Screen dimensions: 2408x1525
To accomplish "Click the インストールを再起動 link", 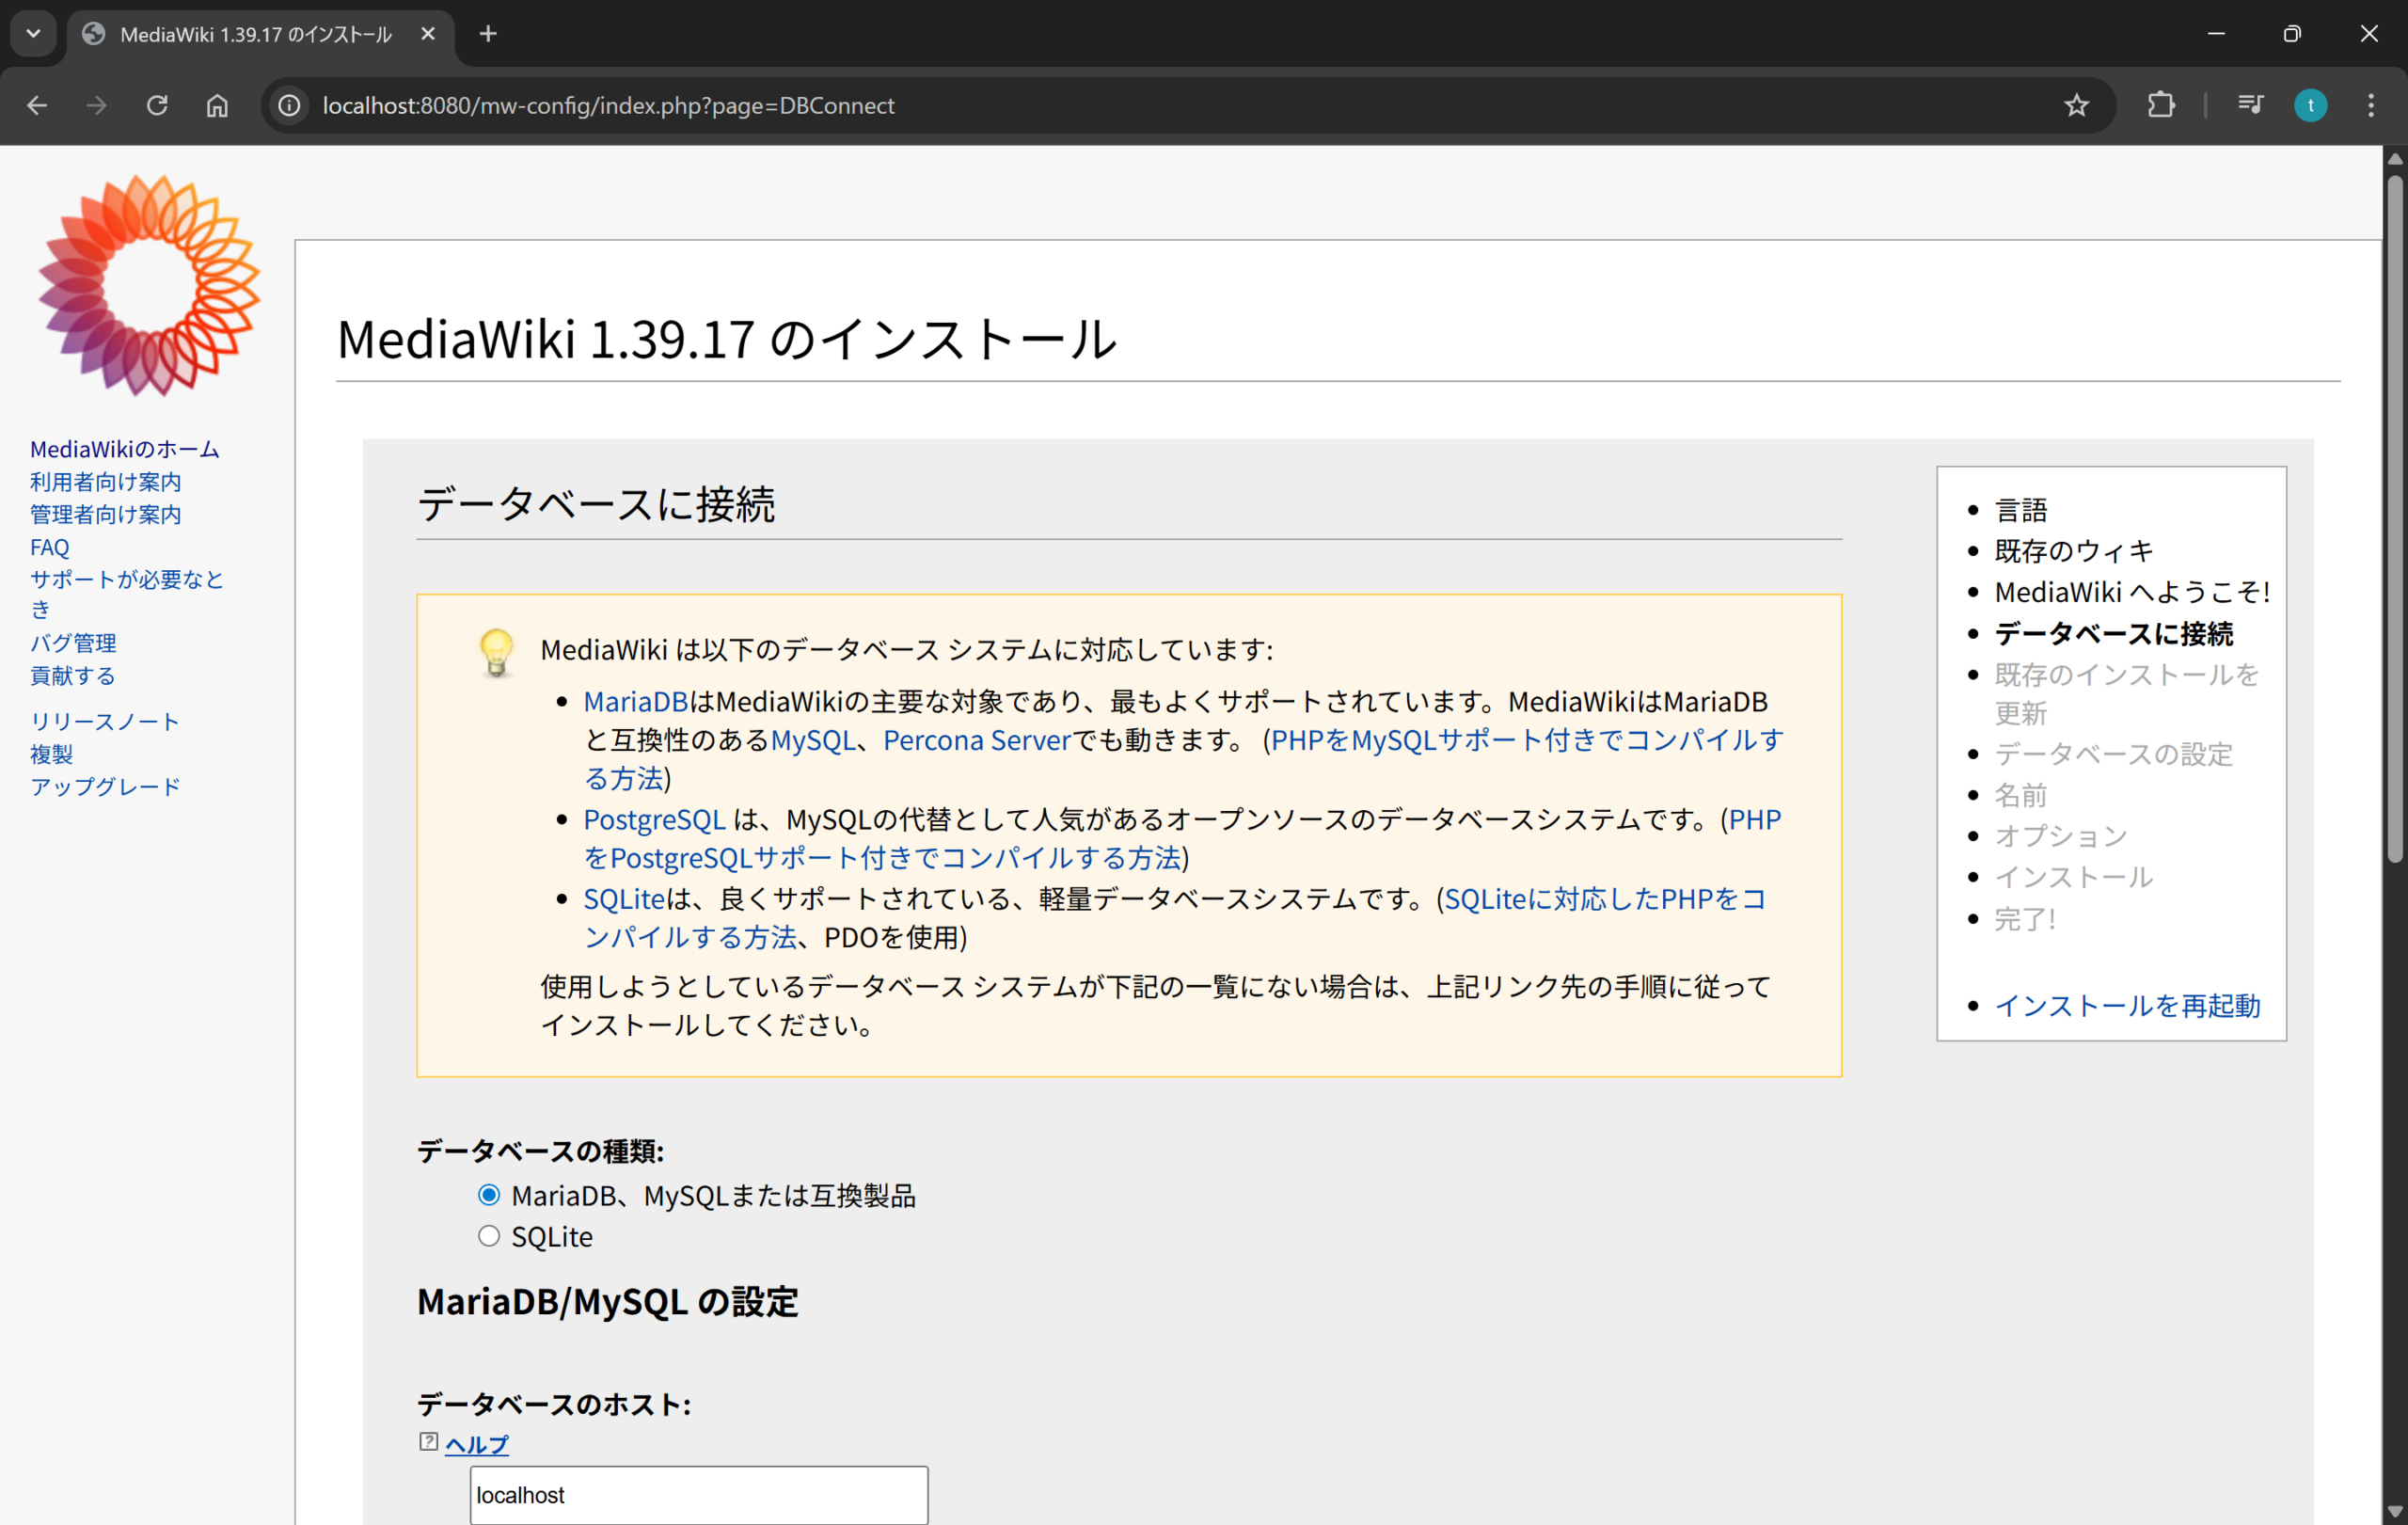I will (x=2127, y=1005).
